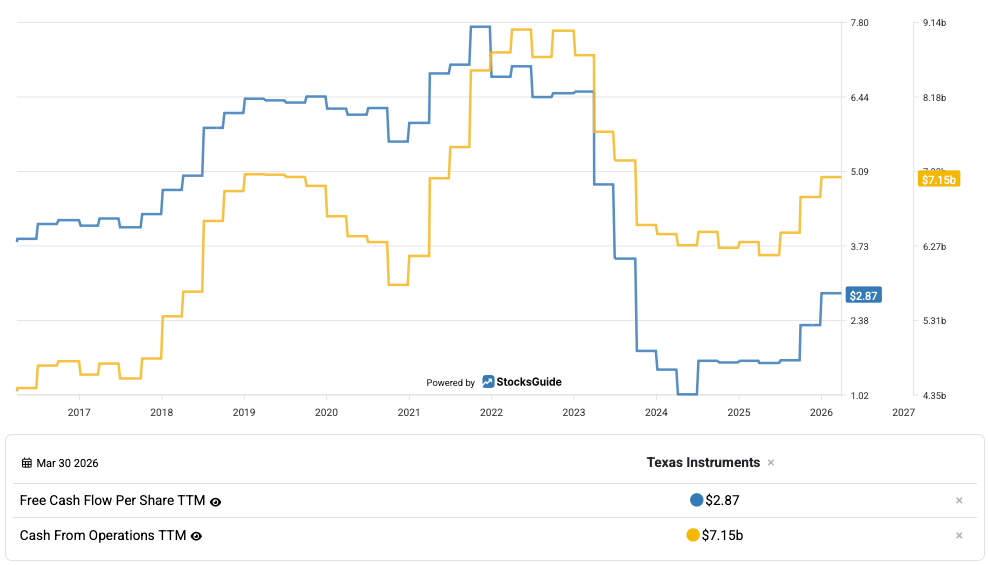Click the blue $2.87 chart value tag

point(863,295)
